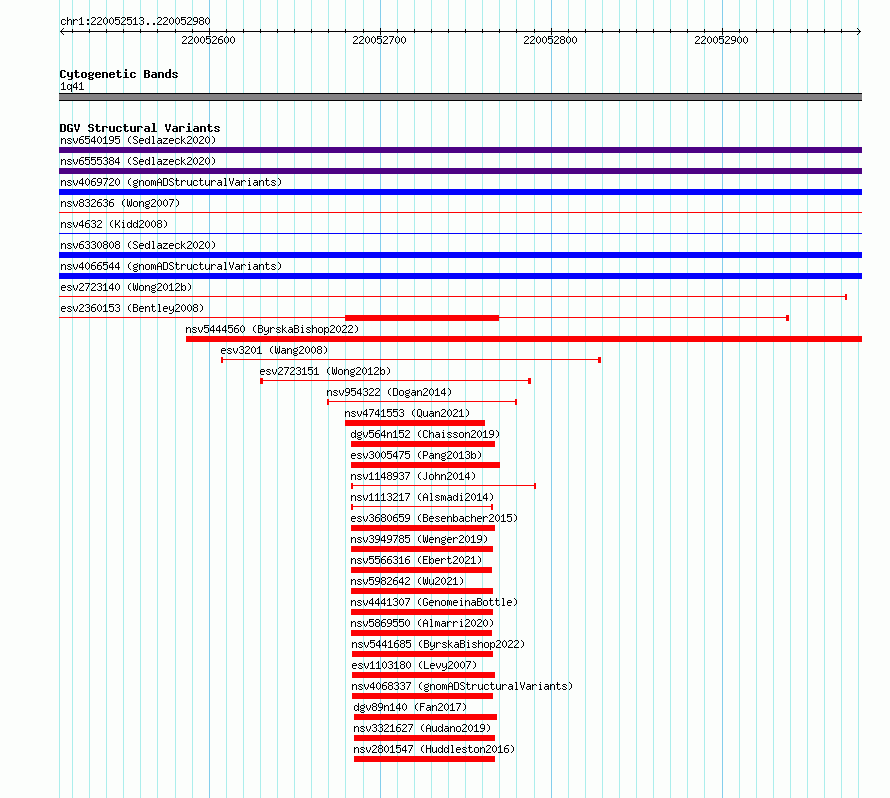Viewport: 890px width, 798px height.
Task: Click the DGV Structural Variants track title
Action: coord(140,128)
